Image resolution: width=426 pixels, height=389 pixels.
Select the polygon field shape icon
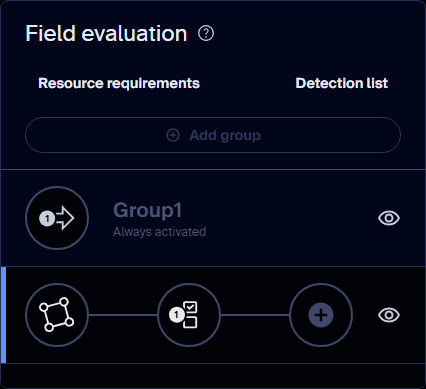[57, 315]
